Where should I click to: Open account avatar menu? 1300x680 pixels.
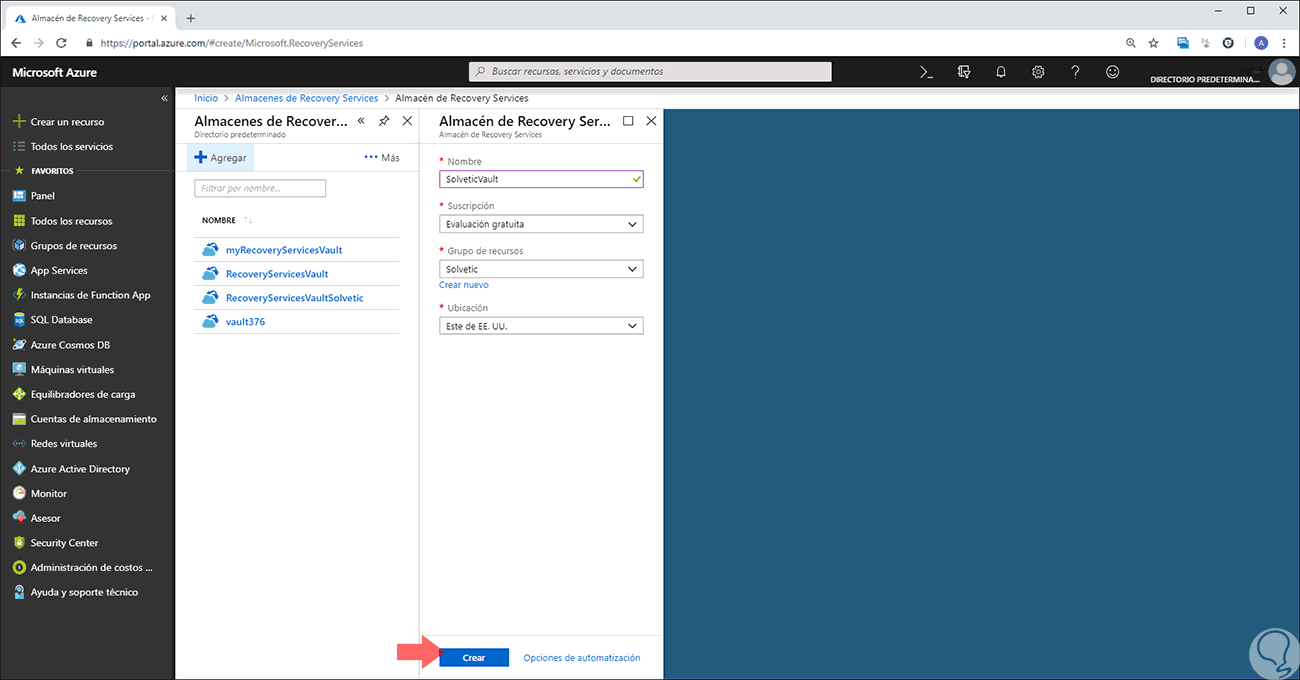[x=1280, y=72]
